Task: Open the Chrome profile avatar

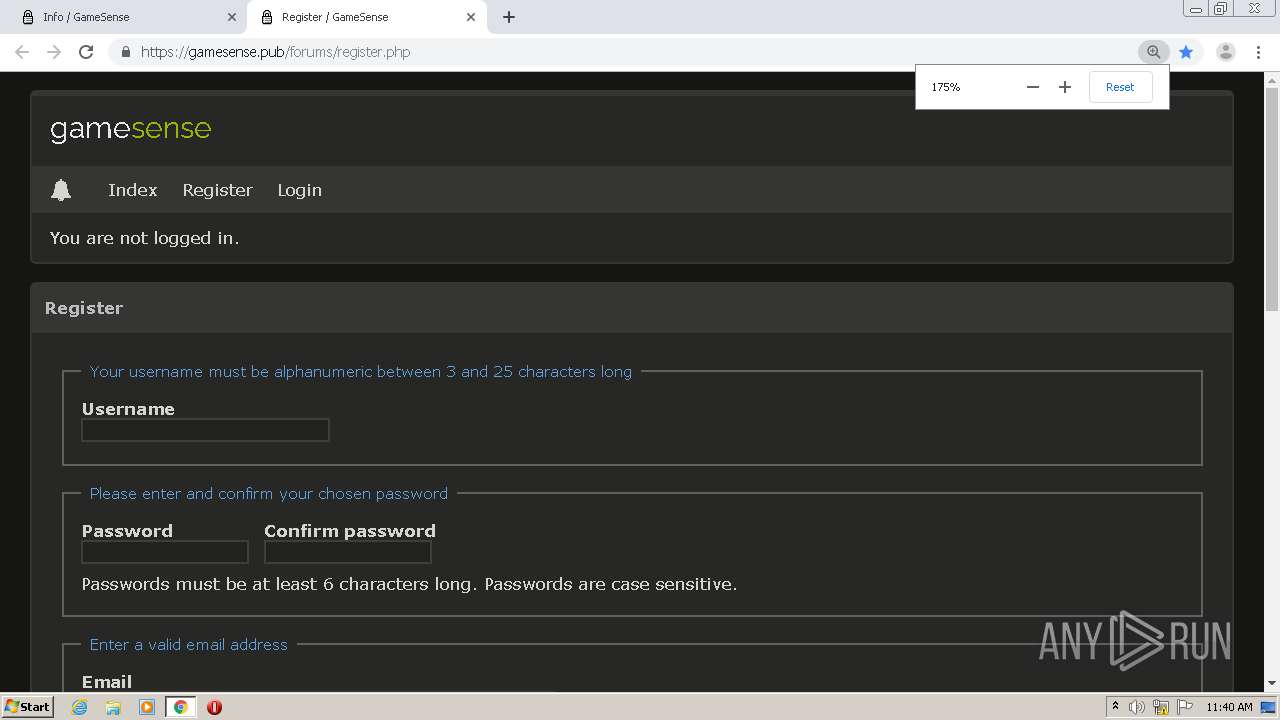Action: point(1225,52)
